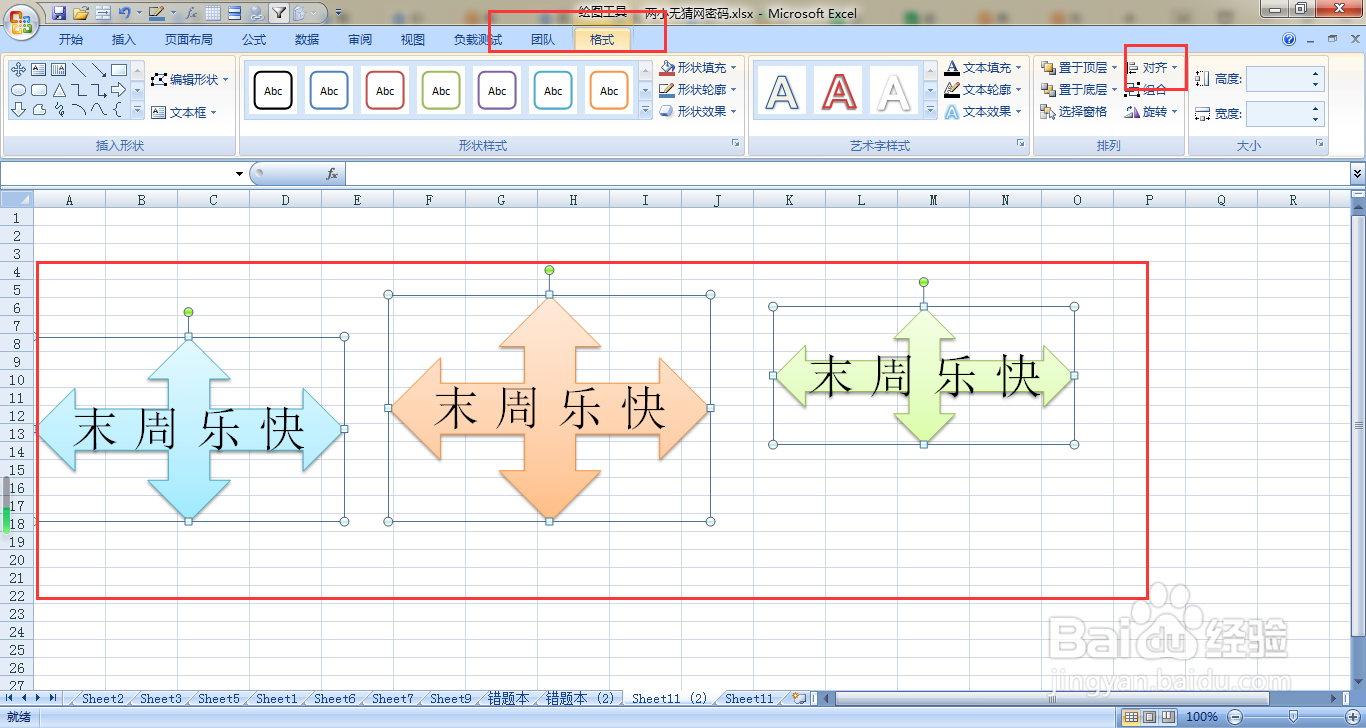This screenshot has width=1366, height=728.
Task: Switch to Page Layout view in the status bar
Action: (1149, 717)
